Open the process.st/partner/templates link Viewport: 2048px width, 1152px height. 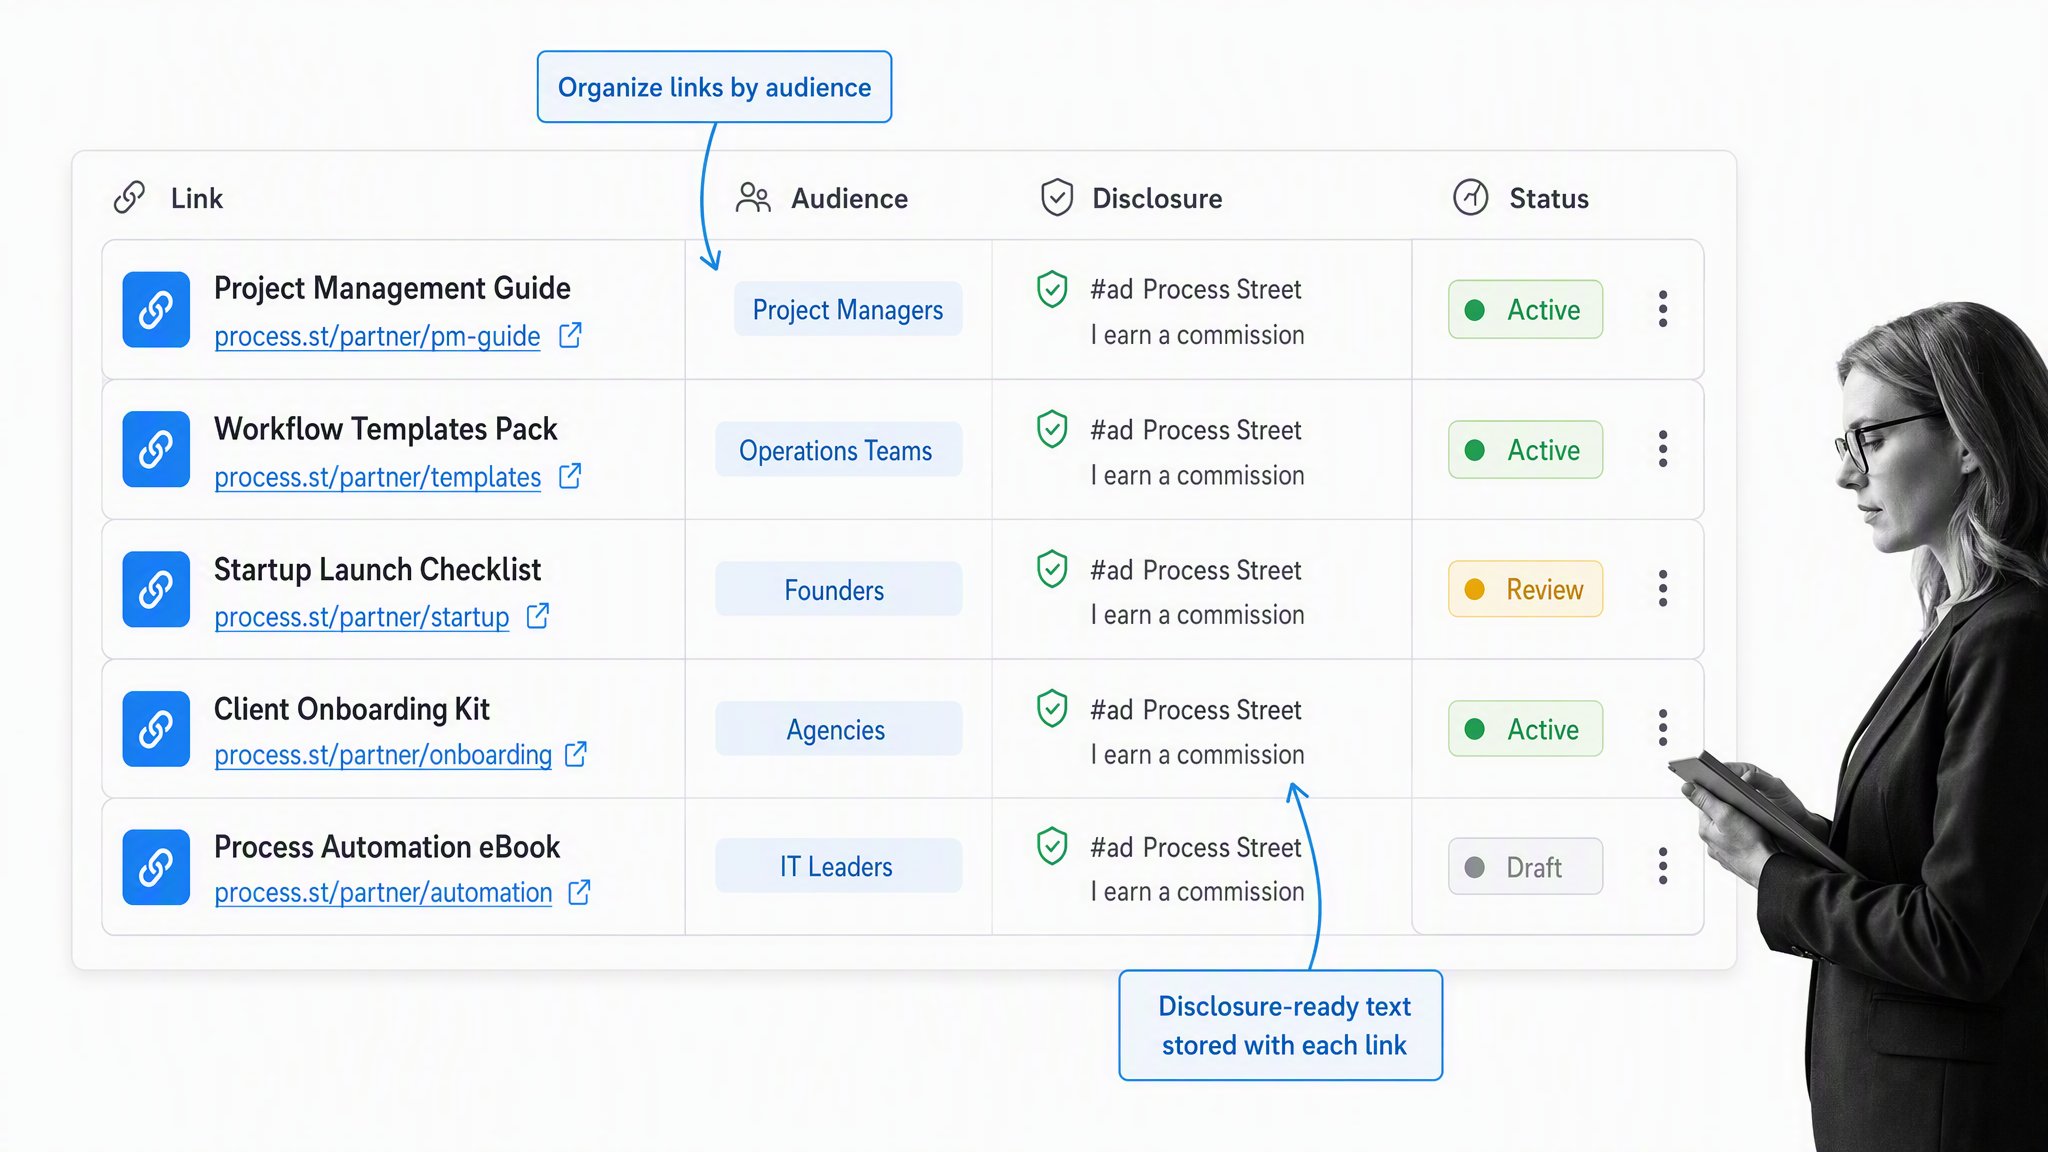[x=377, y=478]
